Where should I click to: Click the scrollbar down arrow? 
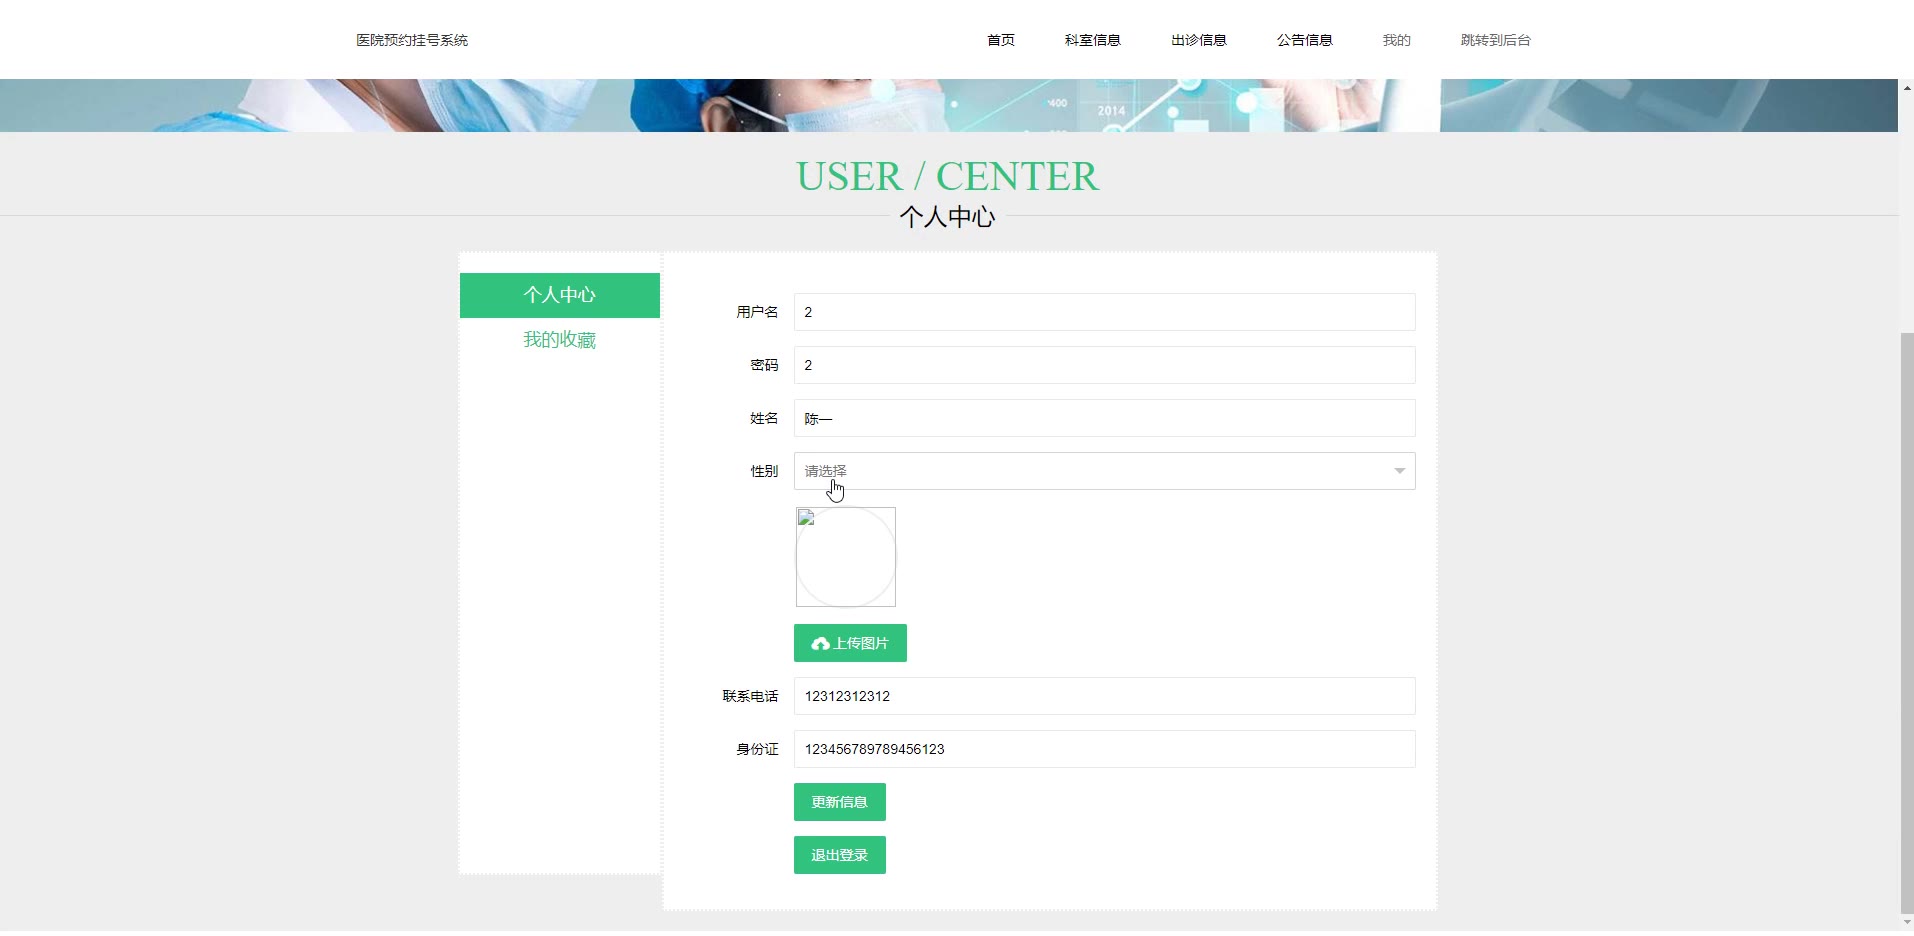pyautogui.click(x=1906, y=922)
